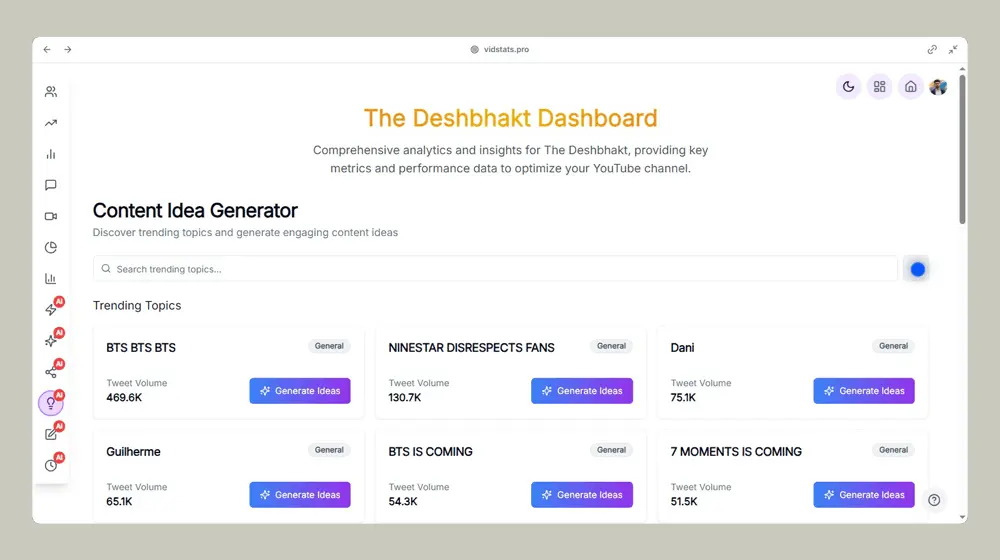Toggle dark mode with the moon icon
This screenshot has height=560, width=1000.
(x=848, y=87)
